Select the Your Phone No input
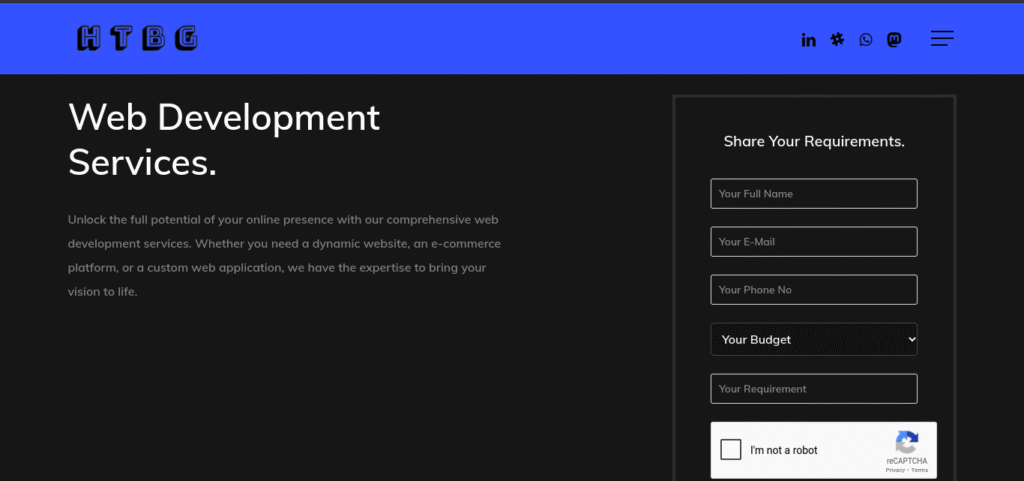 click(x=813, y=290)
